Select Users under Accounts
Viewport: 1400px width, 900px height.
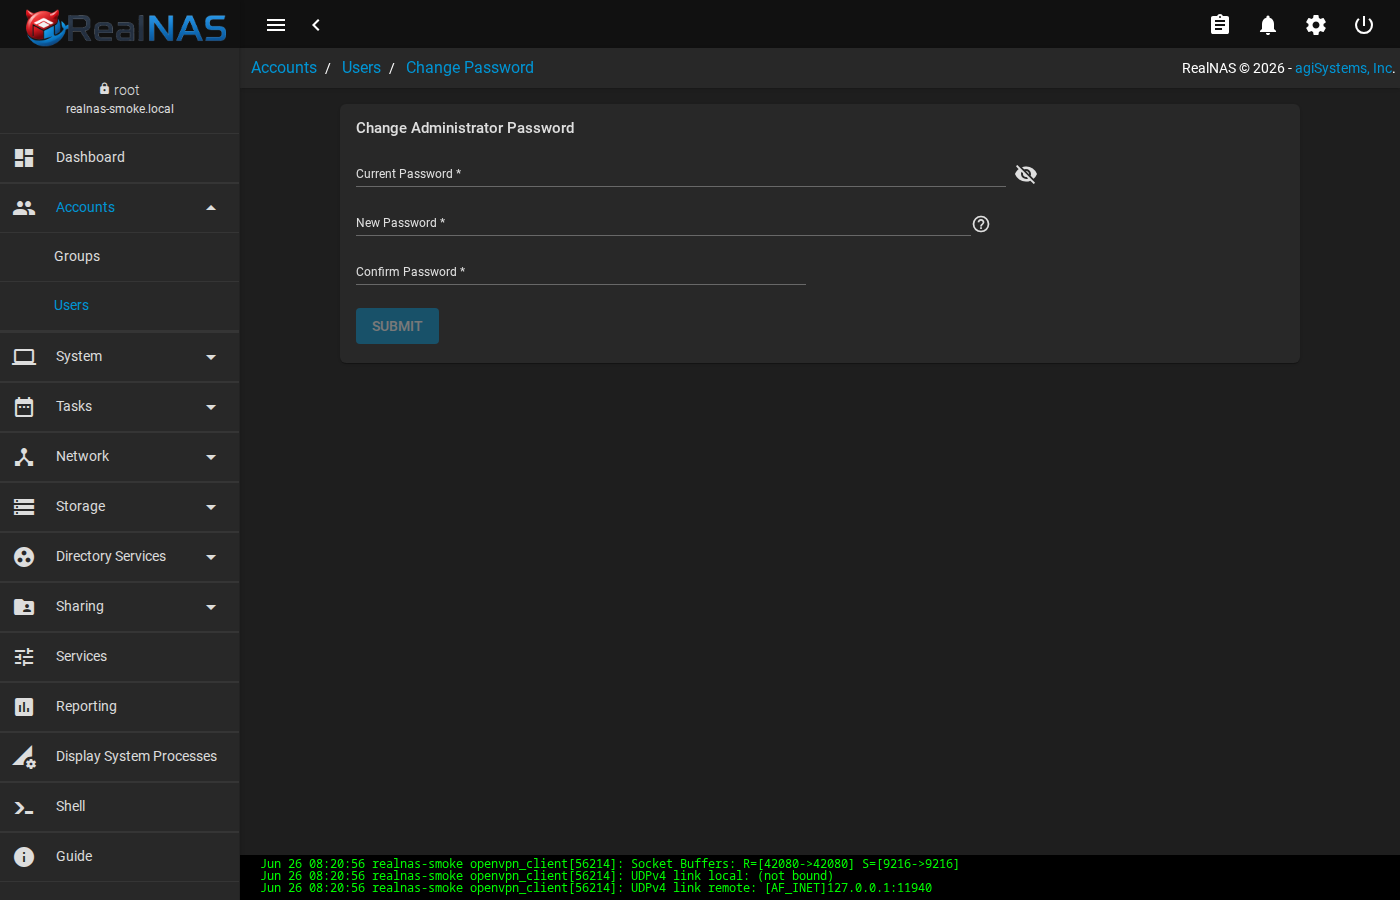pos(120,306)
